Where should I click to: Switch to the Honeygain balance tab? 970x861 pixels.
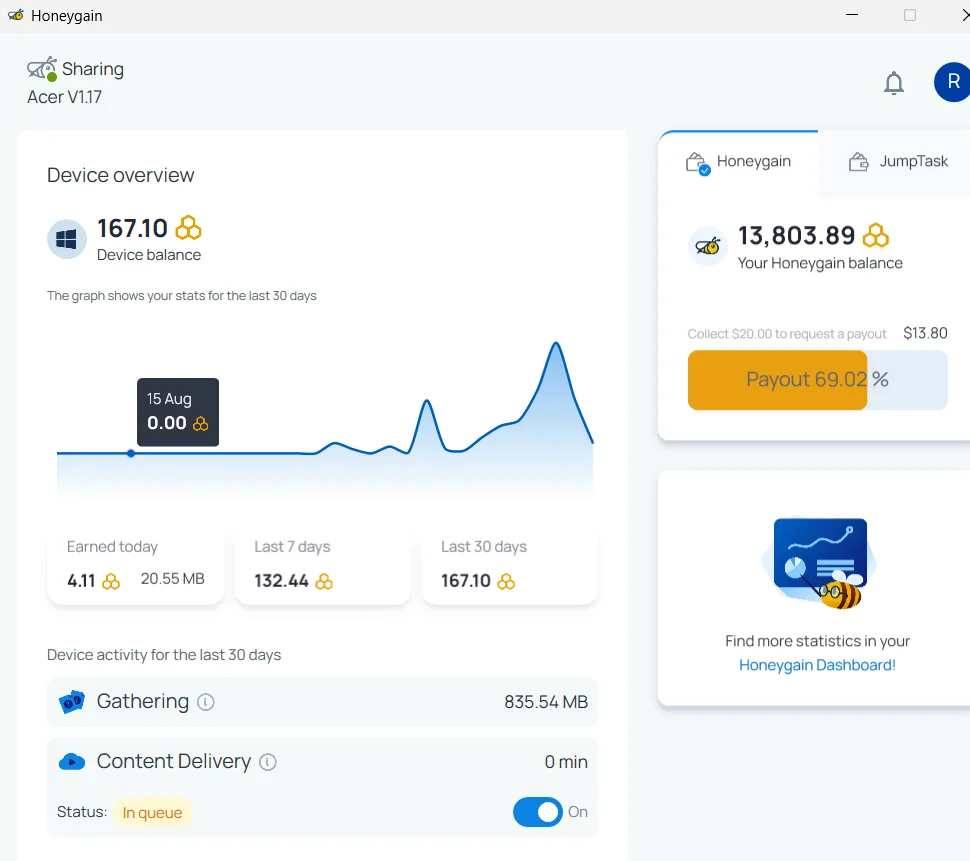[x=738, y=162]
